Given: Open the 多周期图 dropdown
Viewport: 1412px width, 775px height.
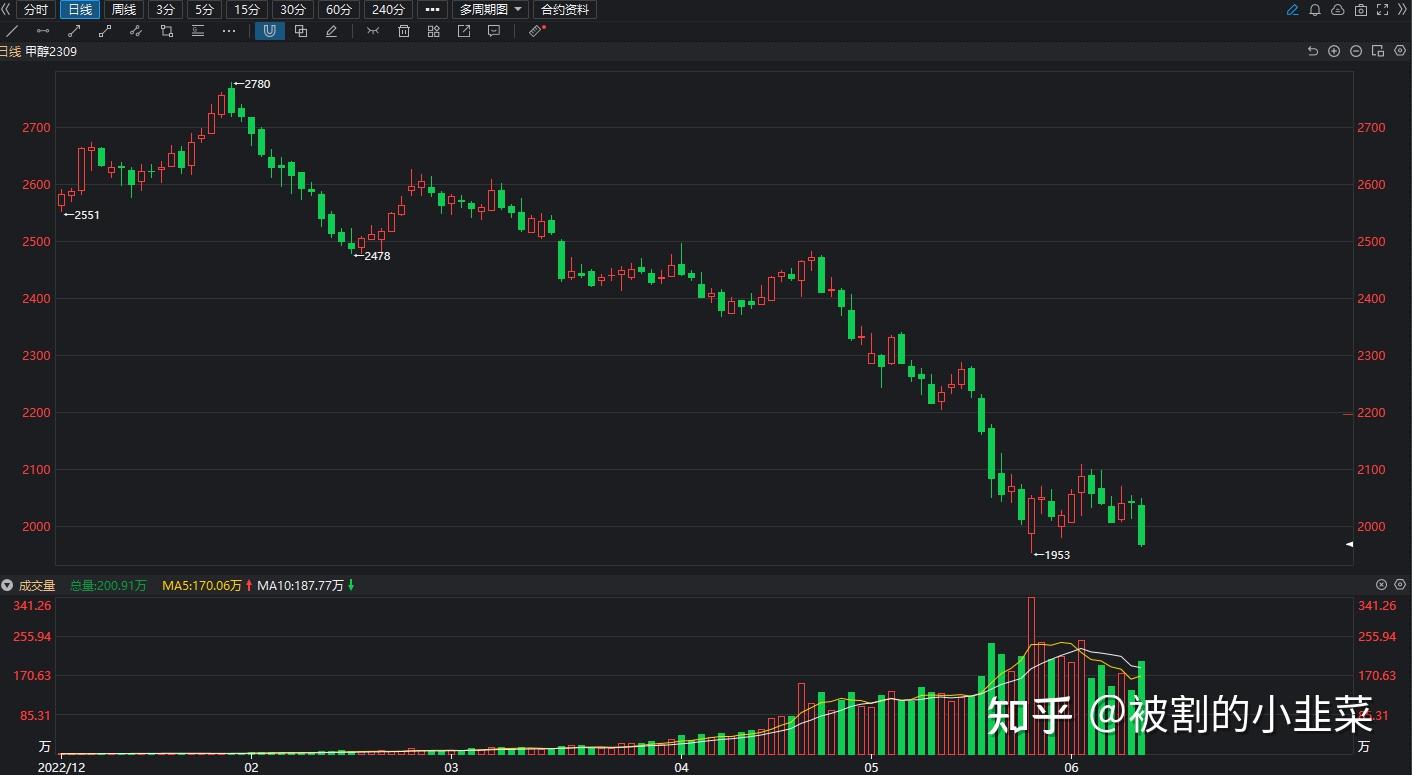Looking at the screenshot, I should [x=489, y=9].
